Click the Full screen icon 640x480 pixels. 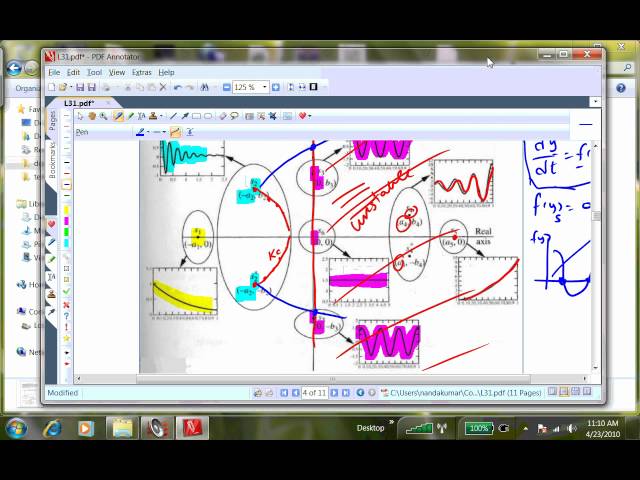[x=313, y=87]
